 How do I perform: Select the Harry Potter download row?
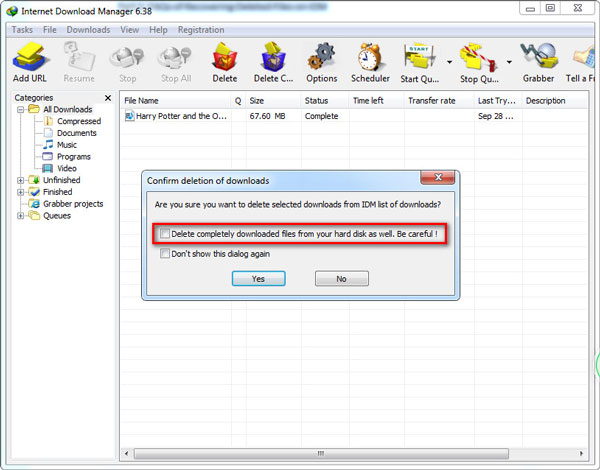[x=354, y=116]
